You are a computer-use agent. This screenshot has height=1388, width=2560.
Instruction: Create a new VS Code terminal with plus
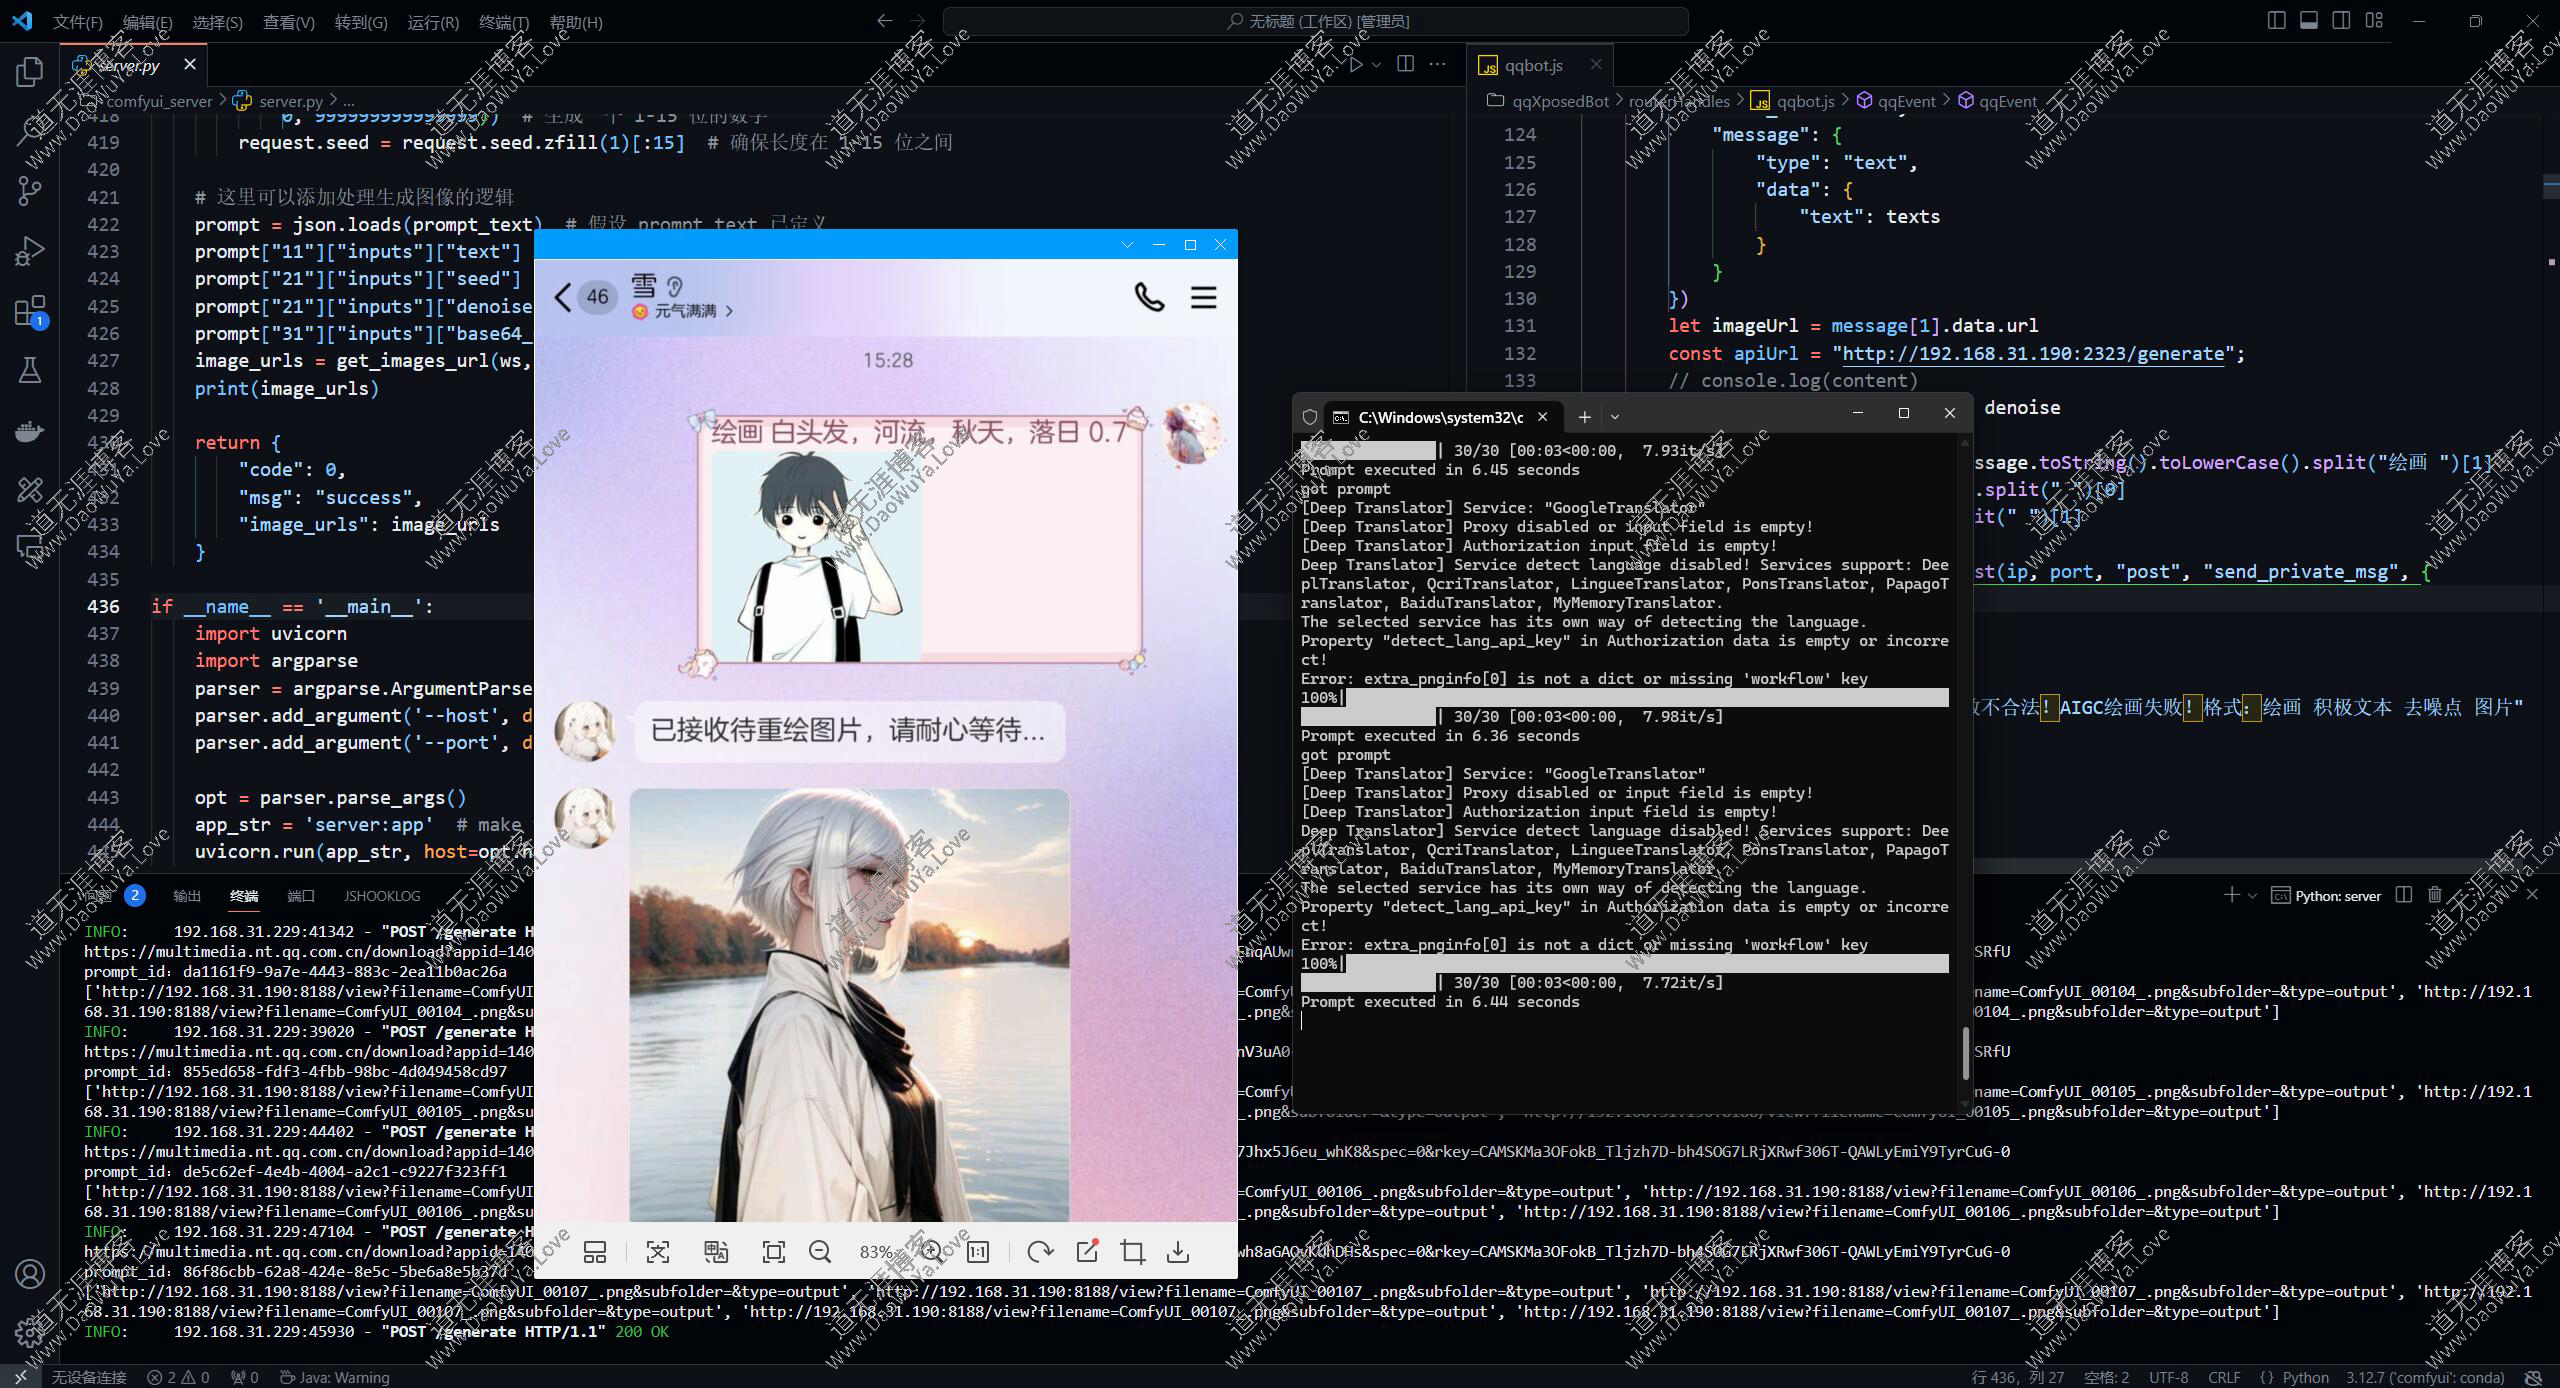pos(2231,895)
